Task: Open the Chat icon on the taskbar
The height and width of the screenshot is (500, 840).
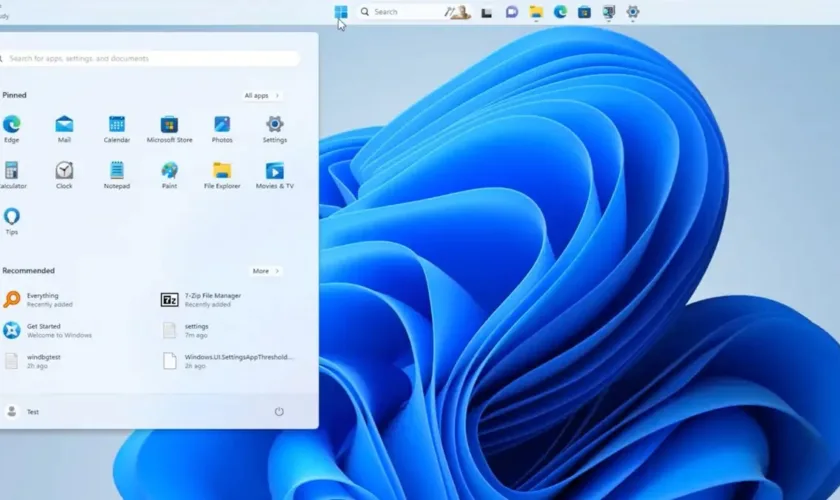Action: click(x=512, y=12)
